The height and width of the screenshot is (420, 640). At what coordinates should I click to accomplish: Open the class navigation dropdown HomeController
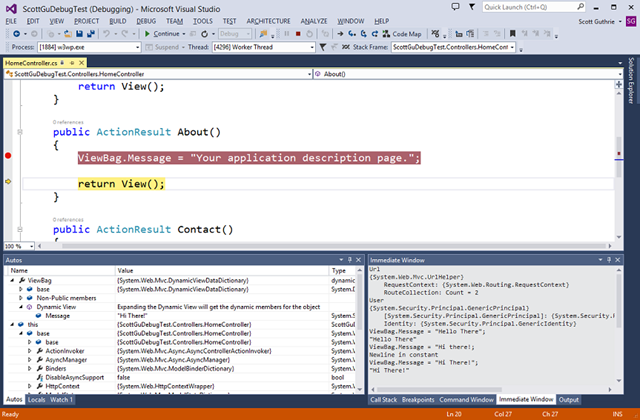(158, 74)
